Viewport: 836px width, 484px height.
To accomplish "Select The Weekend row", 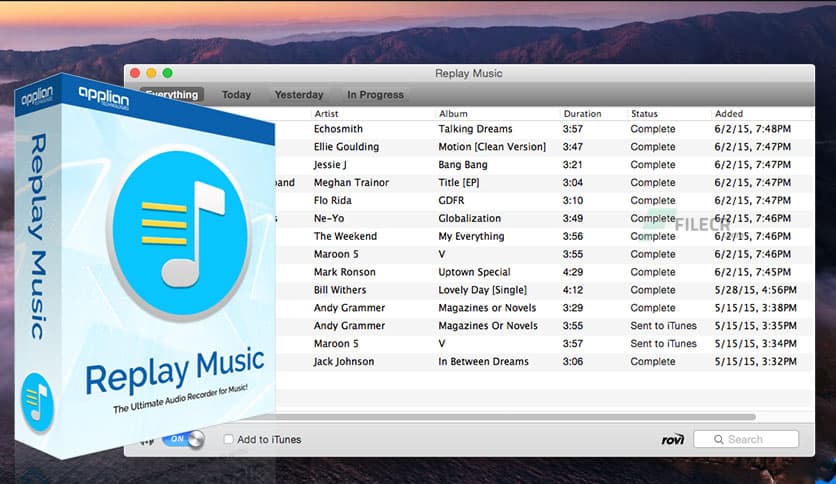I will [x=544, y=236].
